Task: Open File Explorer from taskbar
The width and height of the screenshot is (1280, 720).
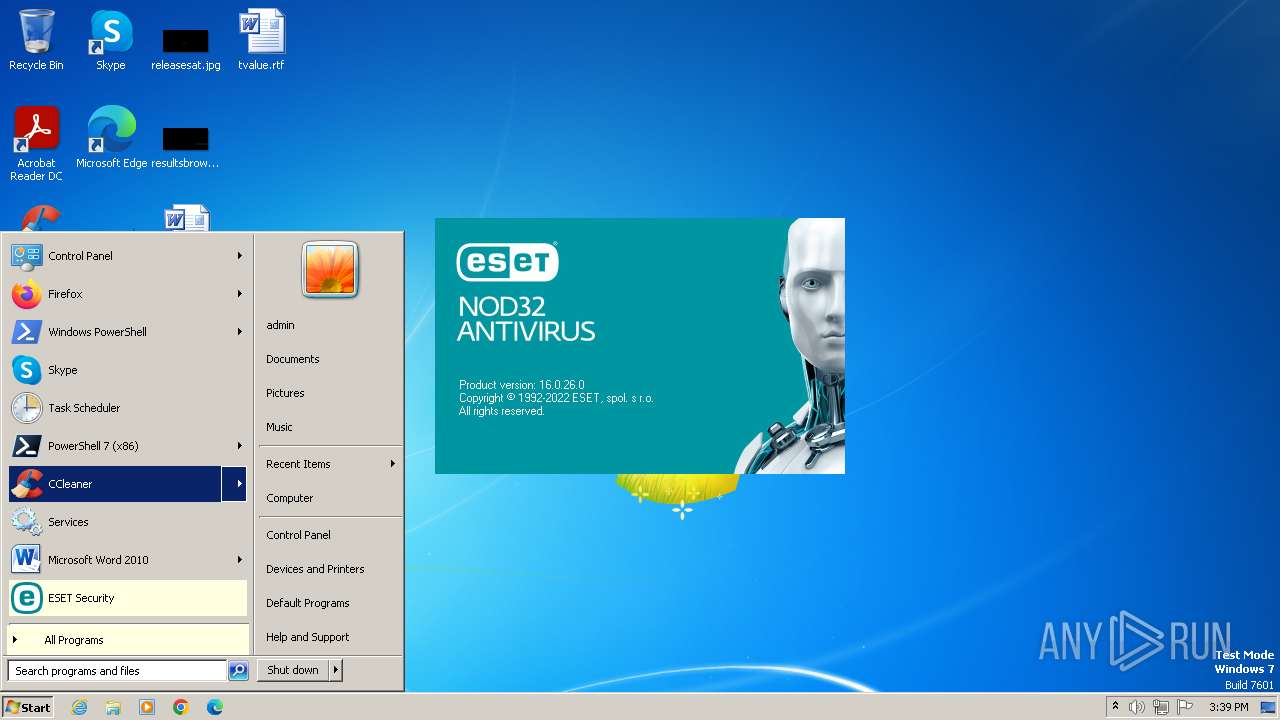Action: pos(113,707)
